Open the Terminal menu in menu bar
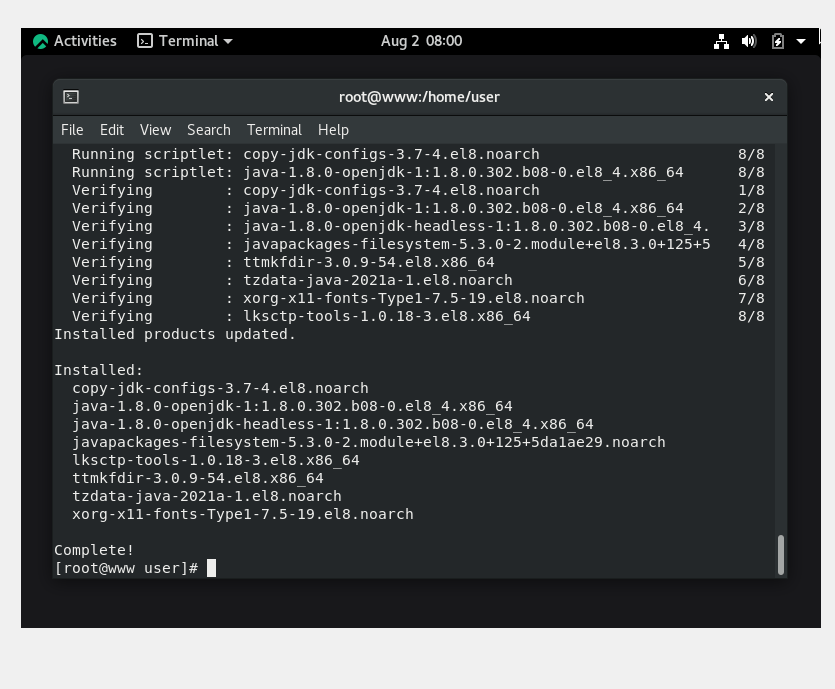 [x=274, y=130]
